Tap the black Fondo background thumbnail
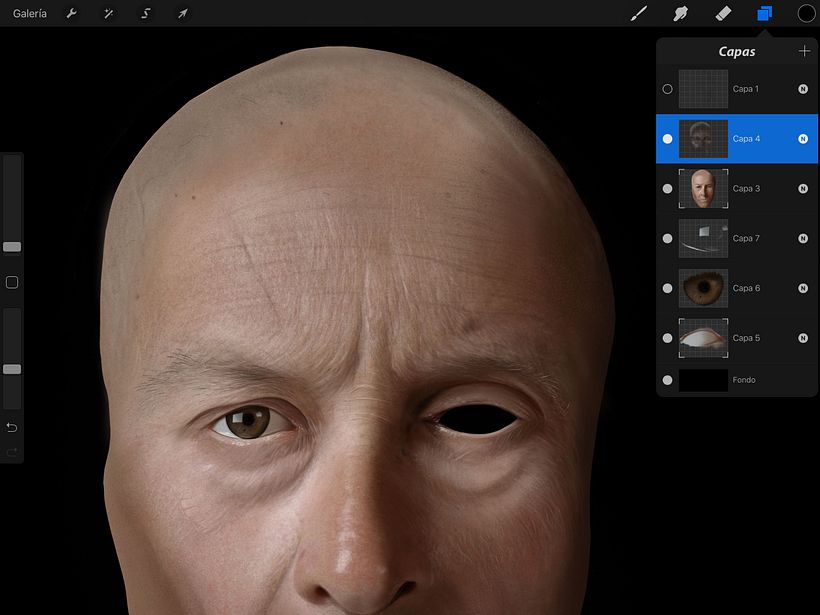 pos(703,380)
